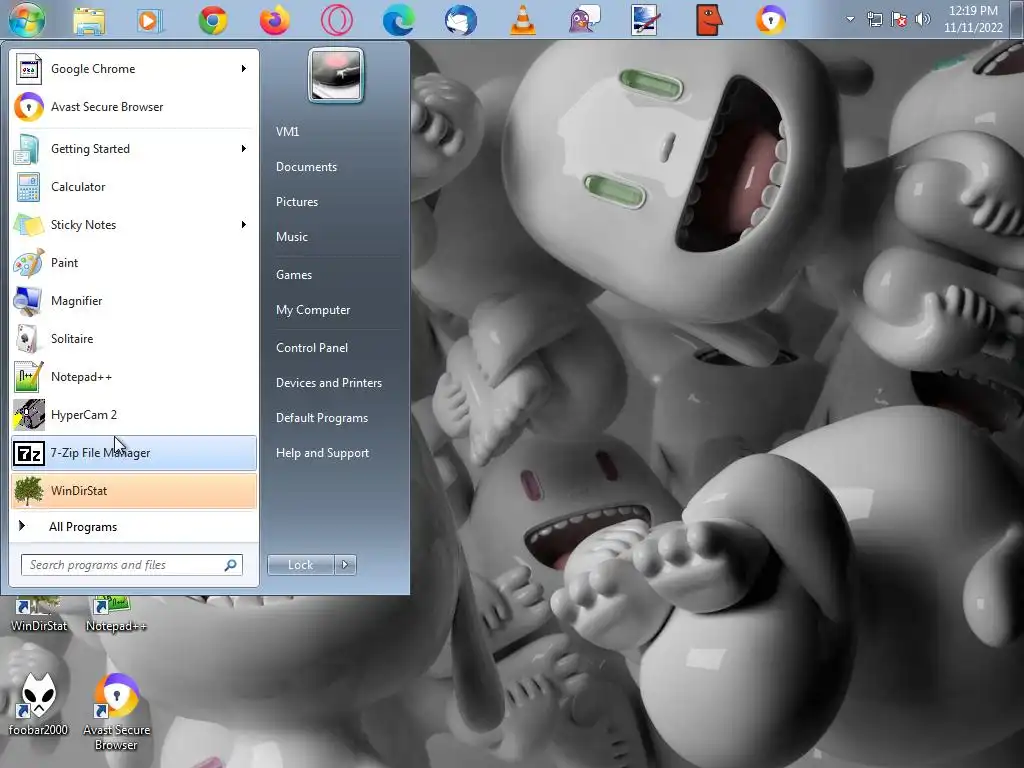Open Google Chrome from the taskbar
Screen dimensions: 1024x768
[x=213, y=20]
